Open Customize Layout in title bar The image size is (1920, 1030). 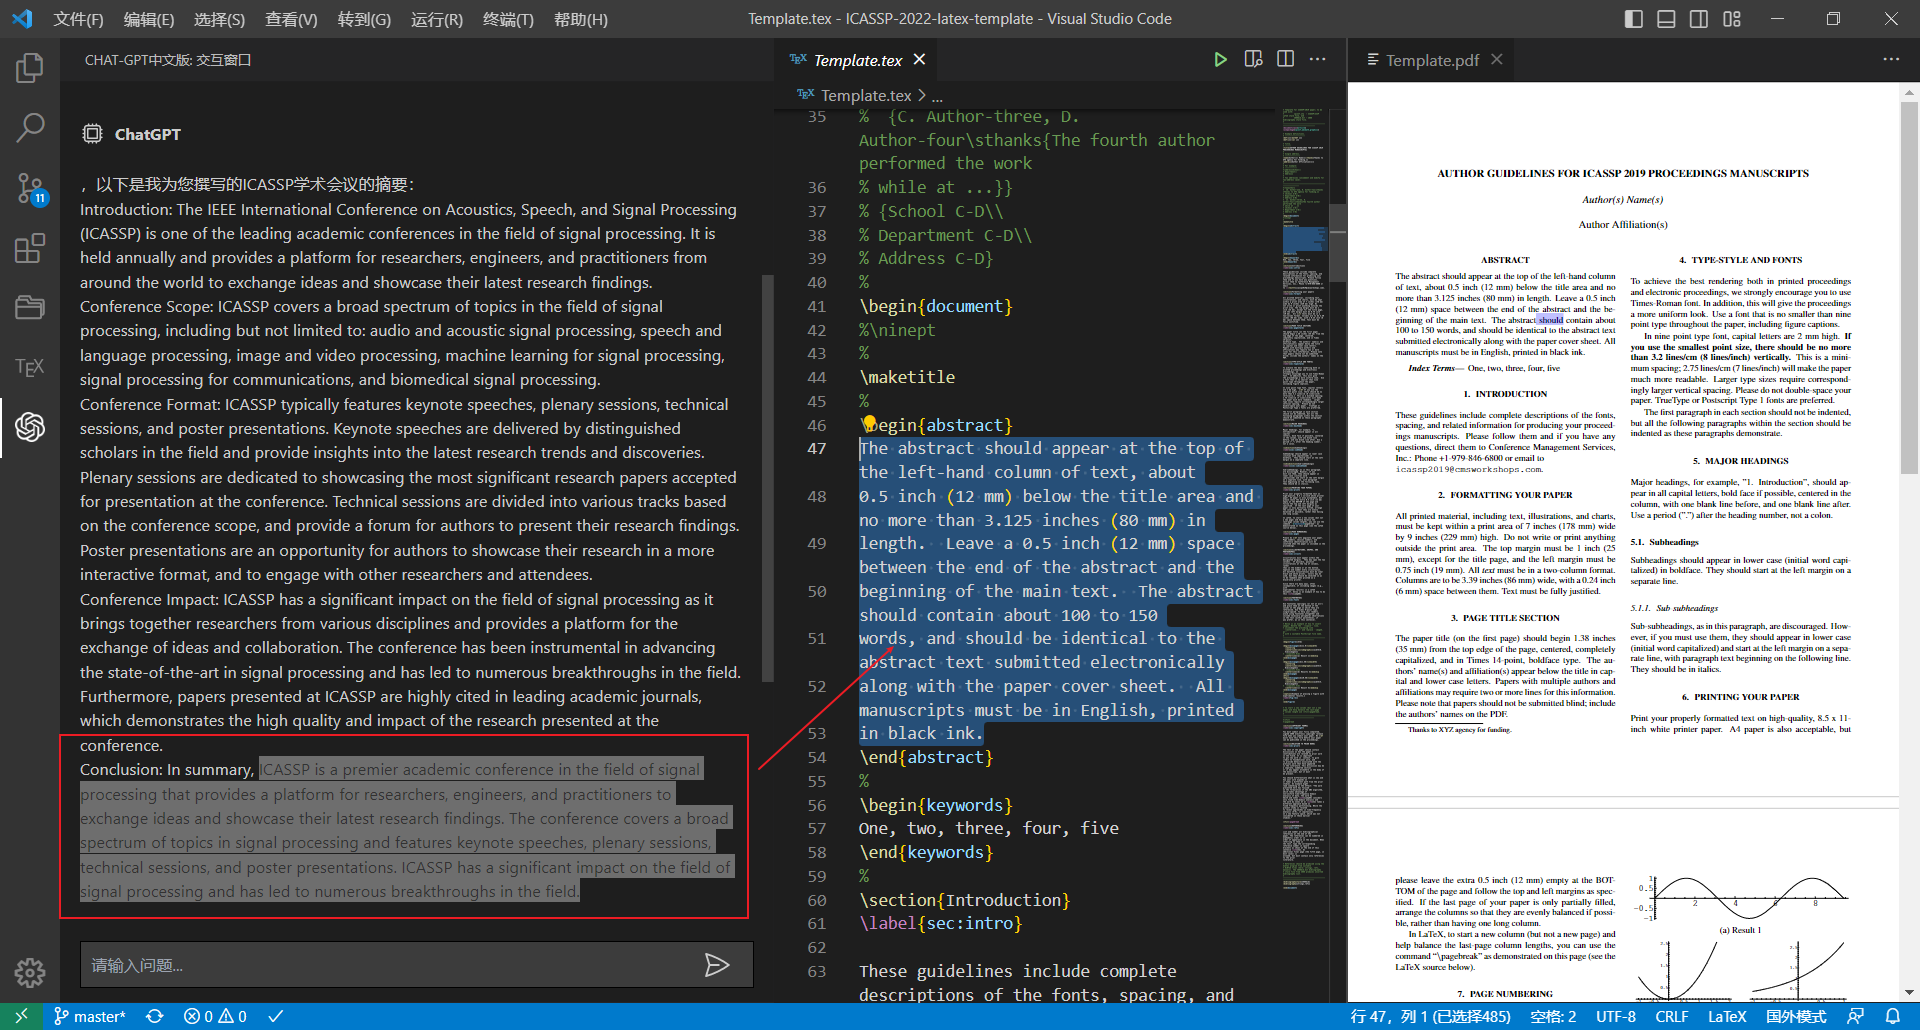point(1732,19)
